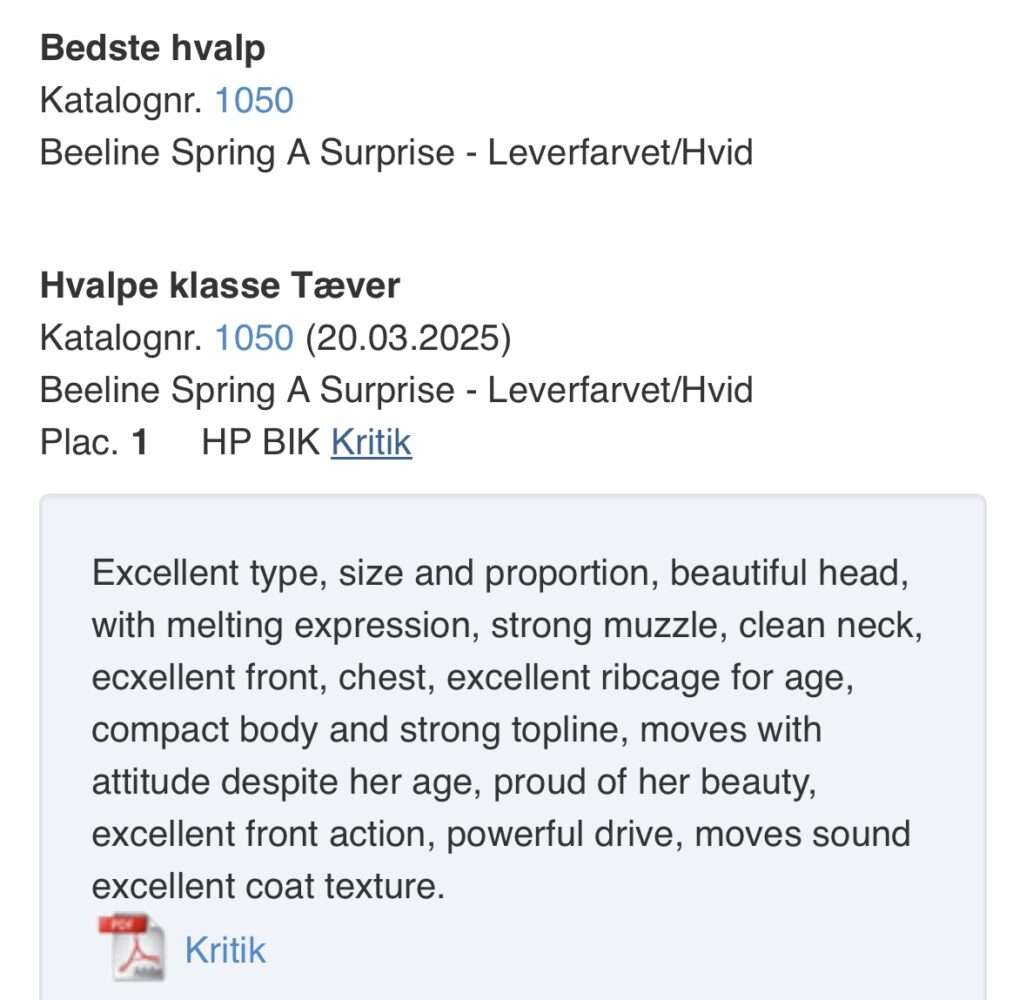Open catalog number 1050 under Bedste hvalp

coord(254,100)
